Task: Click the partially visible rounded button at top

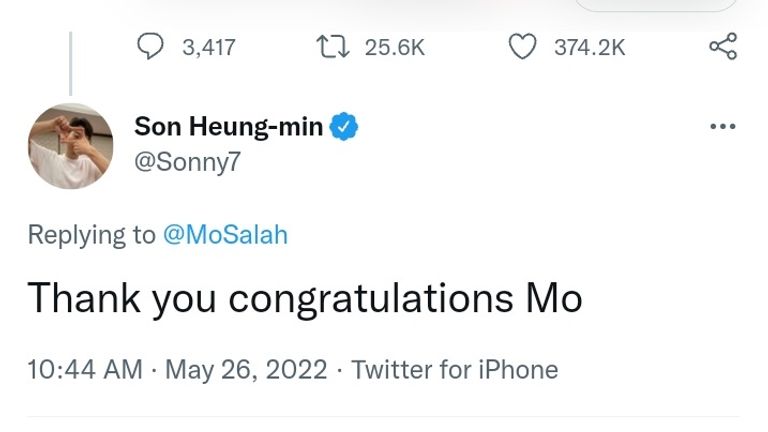Action: click(x=655, y=5)
